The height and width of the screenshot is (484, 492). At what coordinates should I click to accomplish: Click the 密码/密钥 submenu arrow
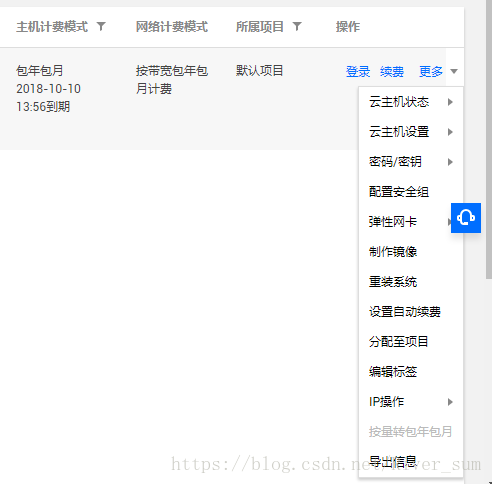(450, 162)
